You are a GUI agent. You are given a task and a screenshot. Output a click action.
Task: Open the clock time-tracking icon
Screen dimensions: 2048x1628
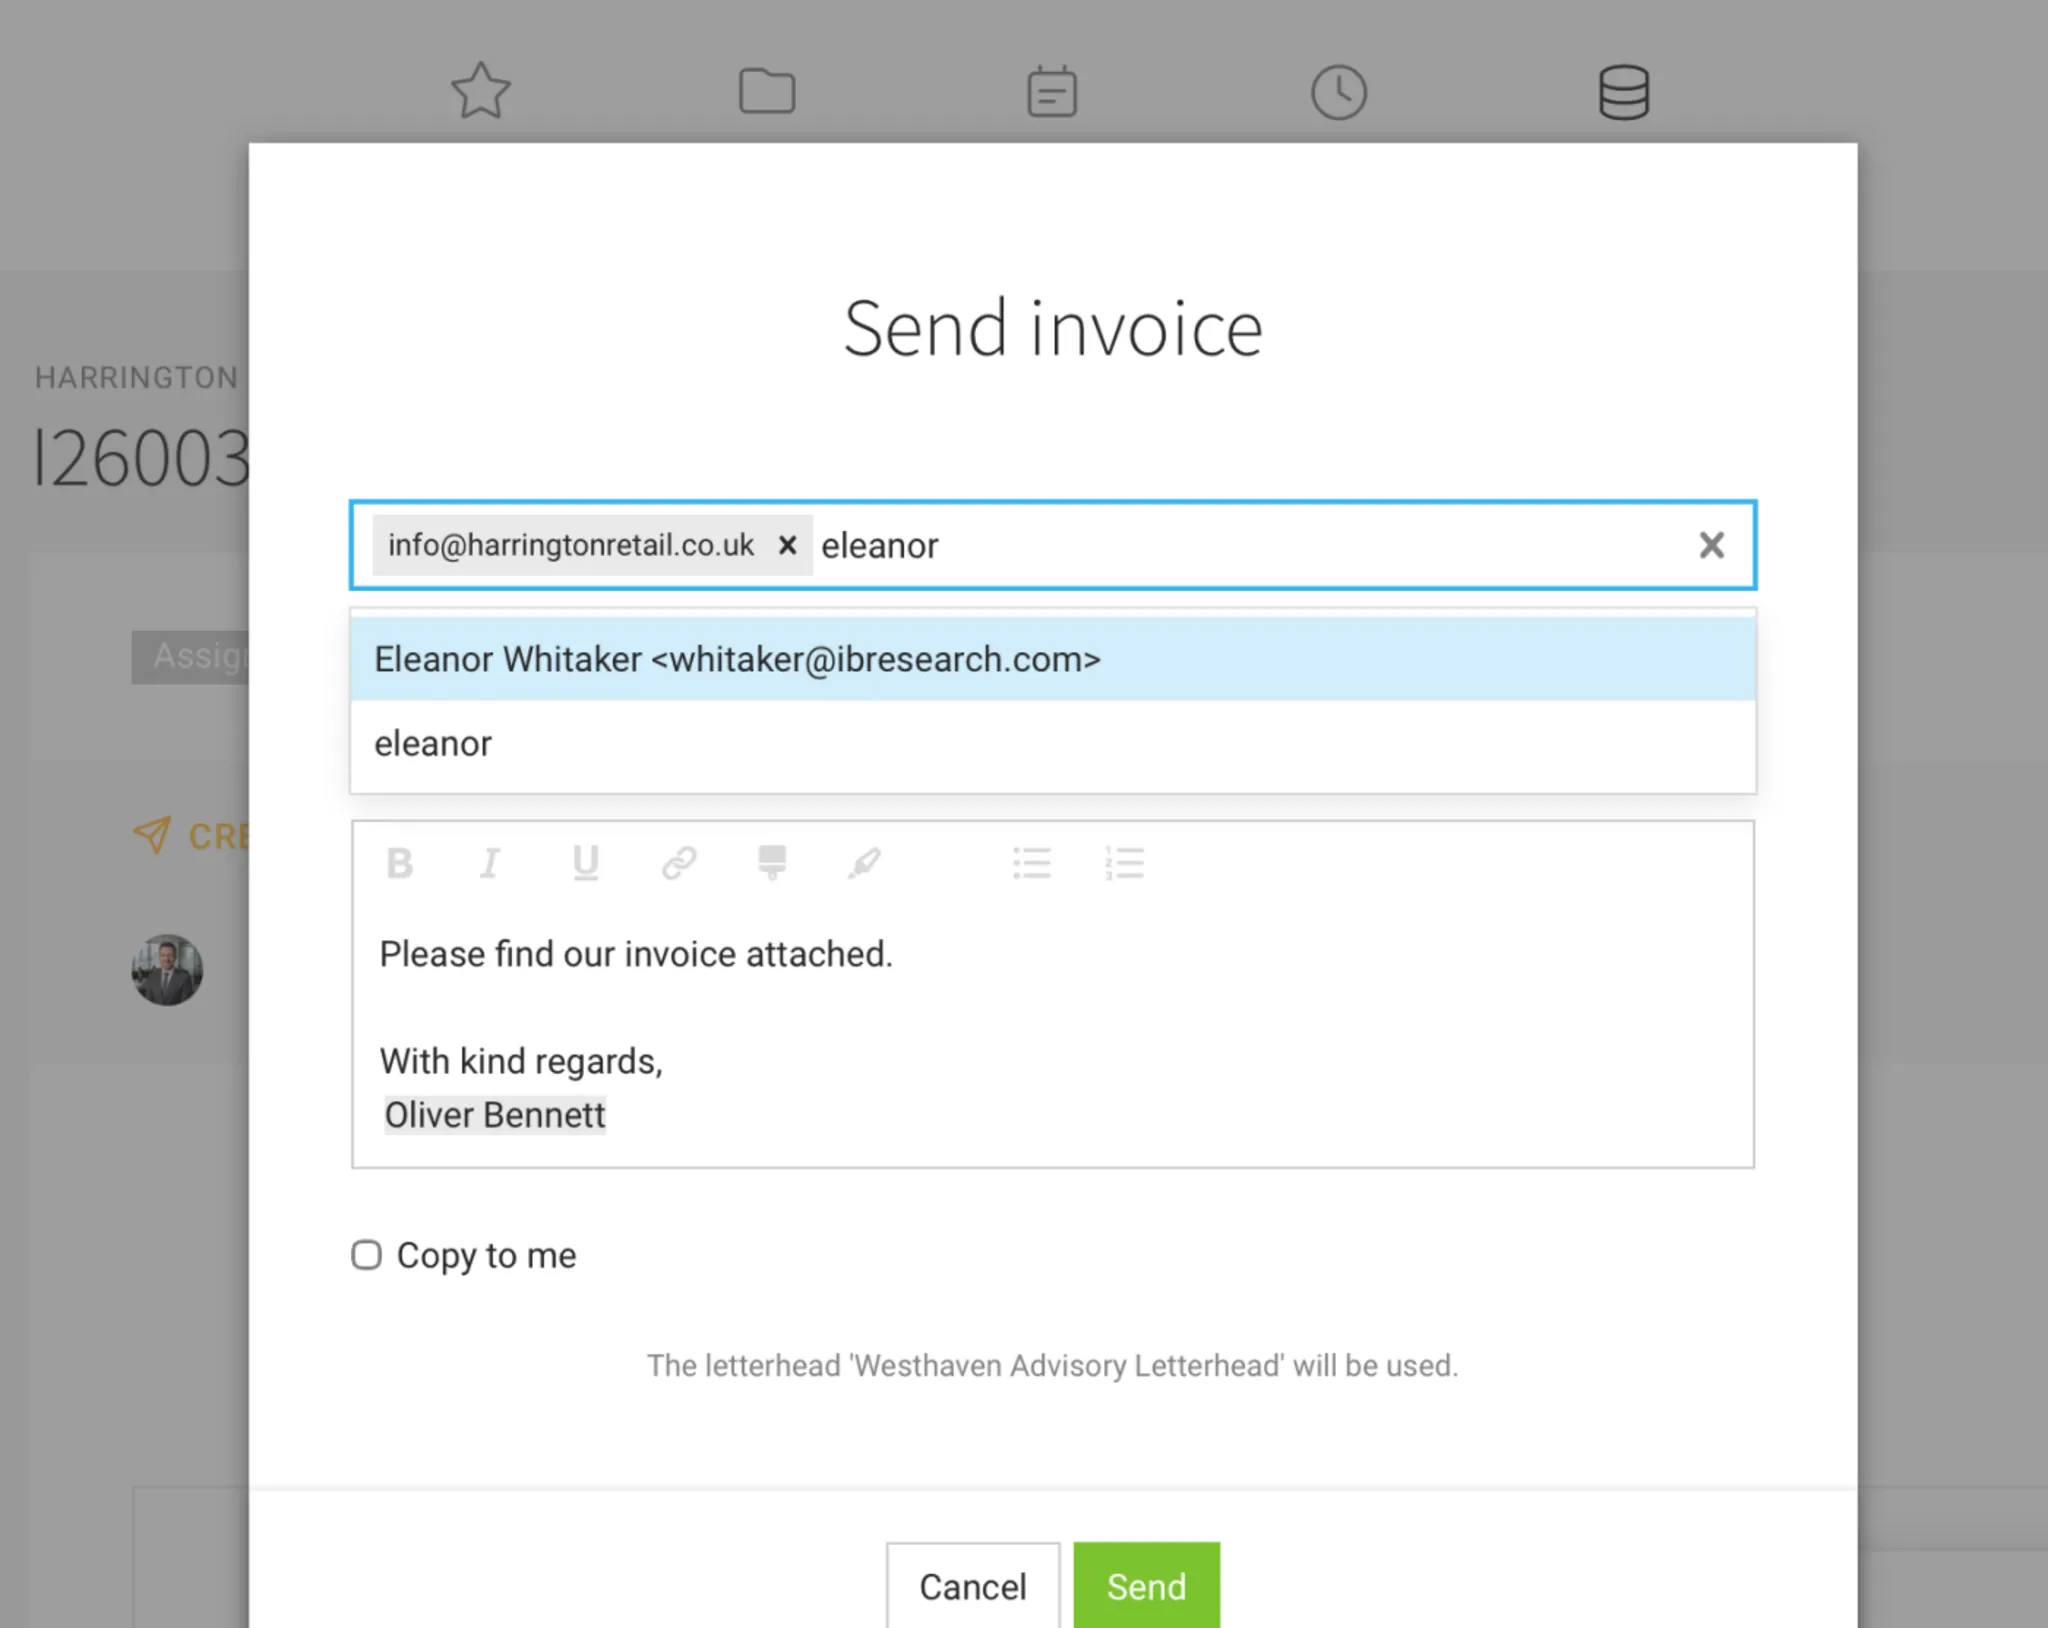(1339, 93)
